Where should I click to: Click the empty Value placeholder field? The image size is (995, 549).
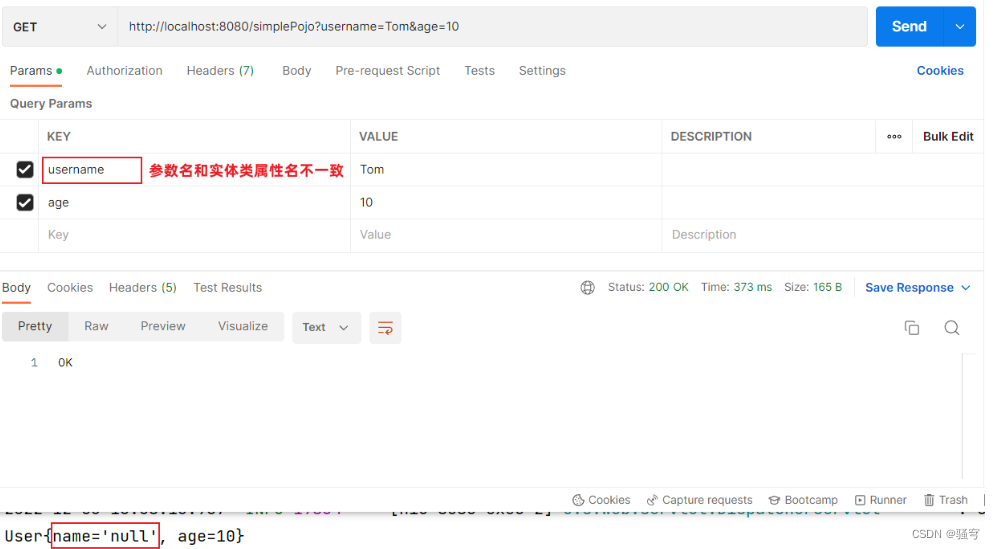click(506, 235)
